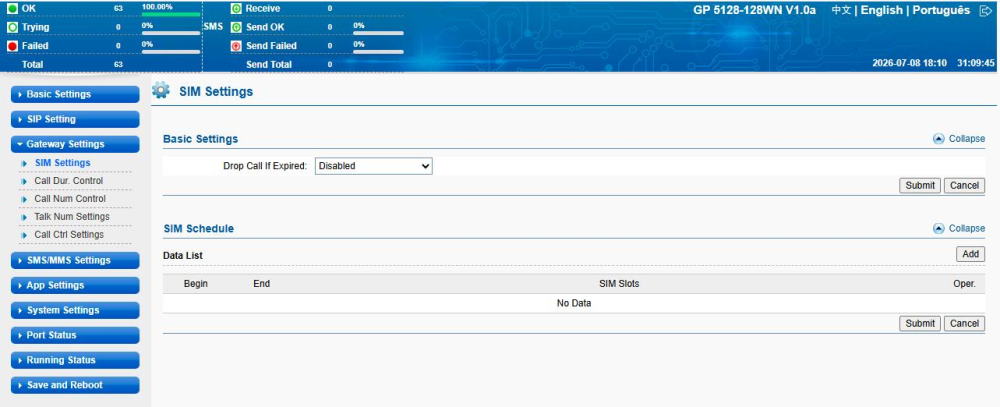Screen dimensions: 1000x407
Task: Click the SMS Send Failed progress bar
Action: [x=378, y=52]
